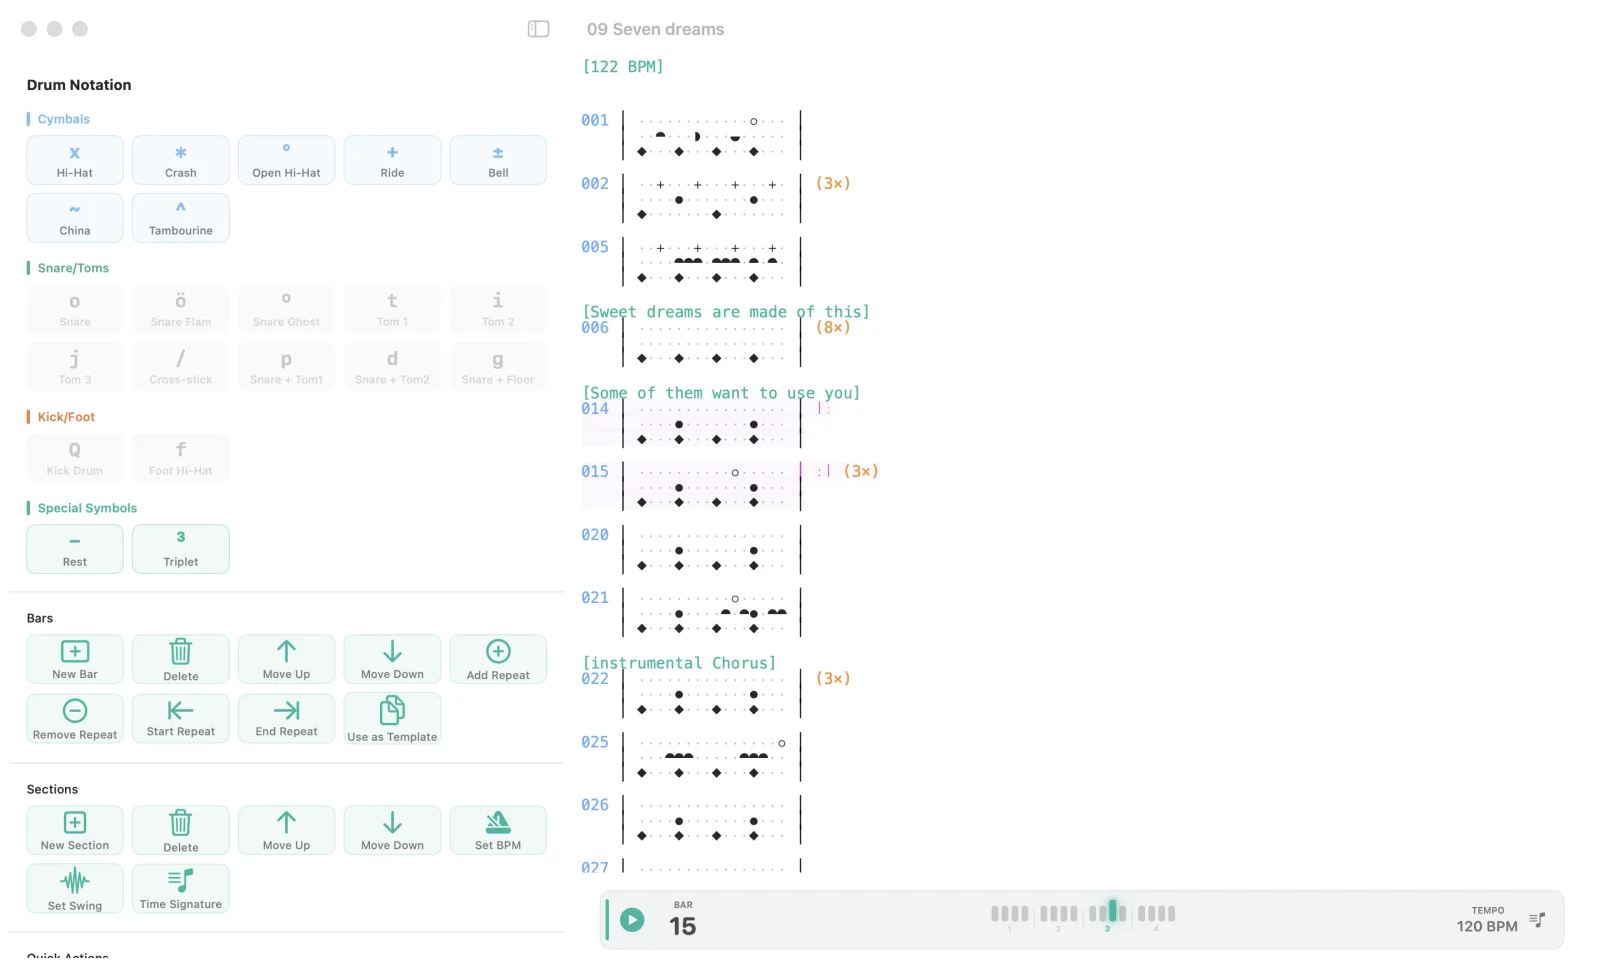This screenshot has height=967, width=1600.
Task: Click the (3×) repeat count on bar 015
Action: [x=861, y=471]
